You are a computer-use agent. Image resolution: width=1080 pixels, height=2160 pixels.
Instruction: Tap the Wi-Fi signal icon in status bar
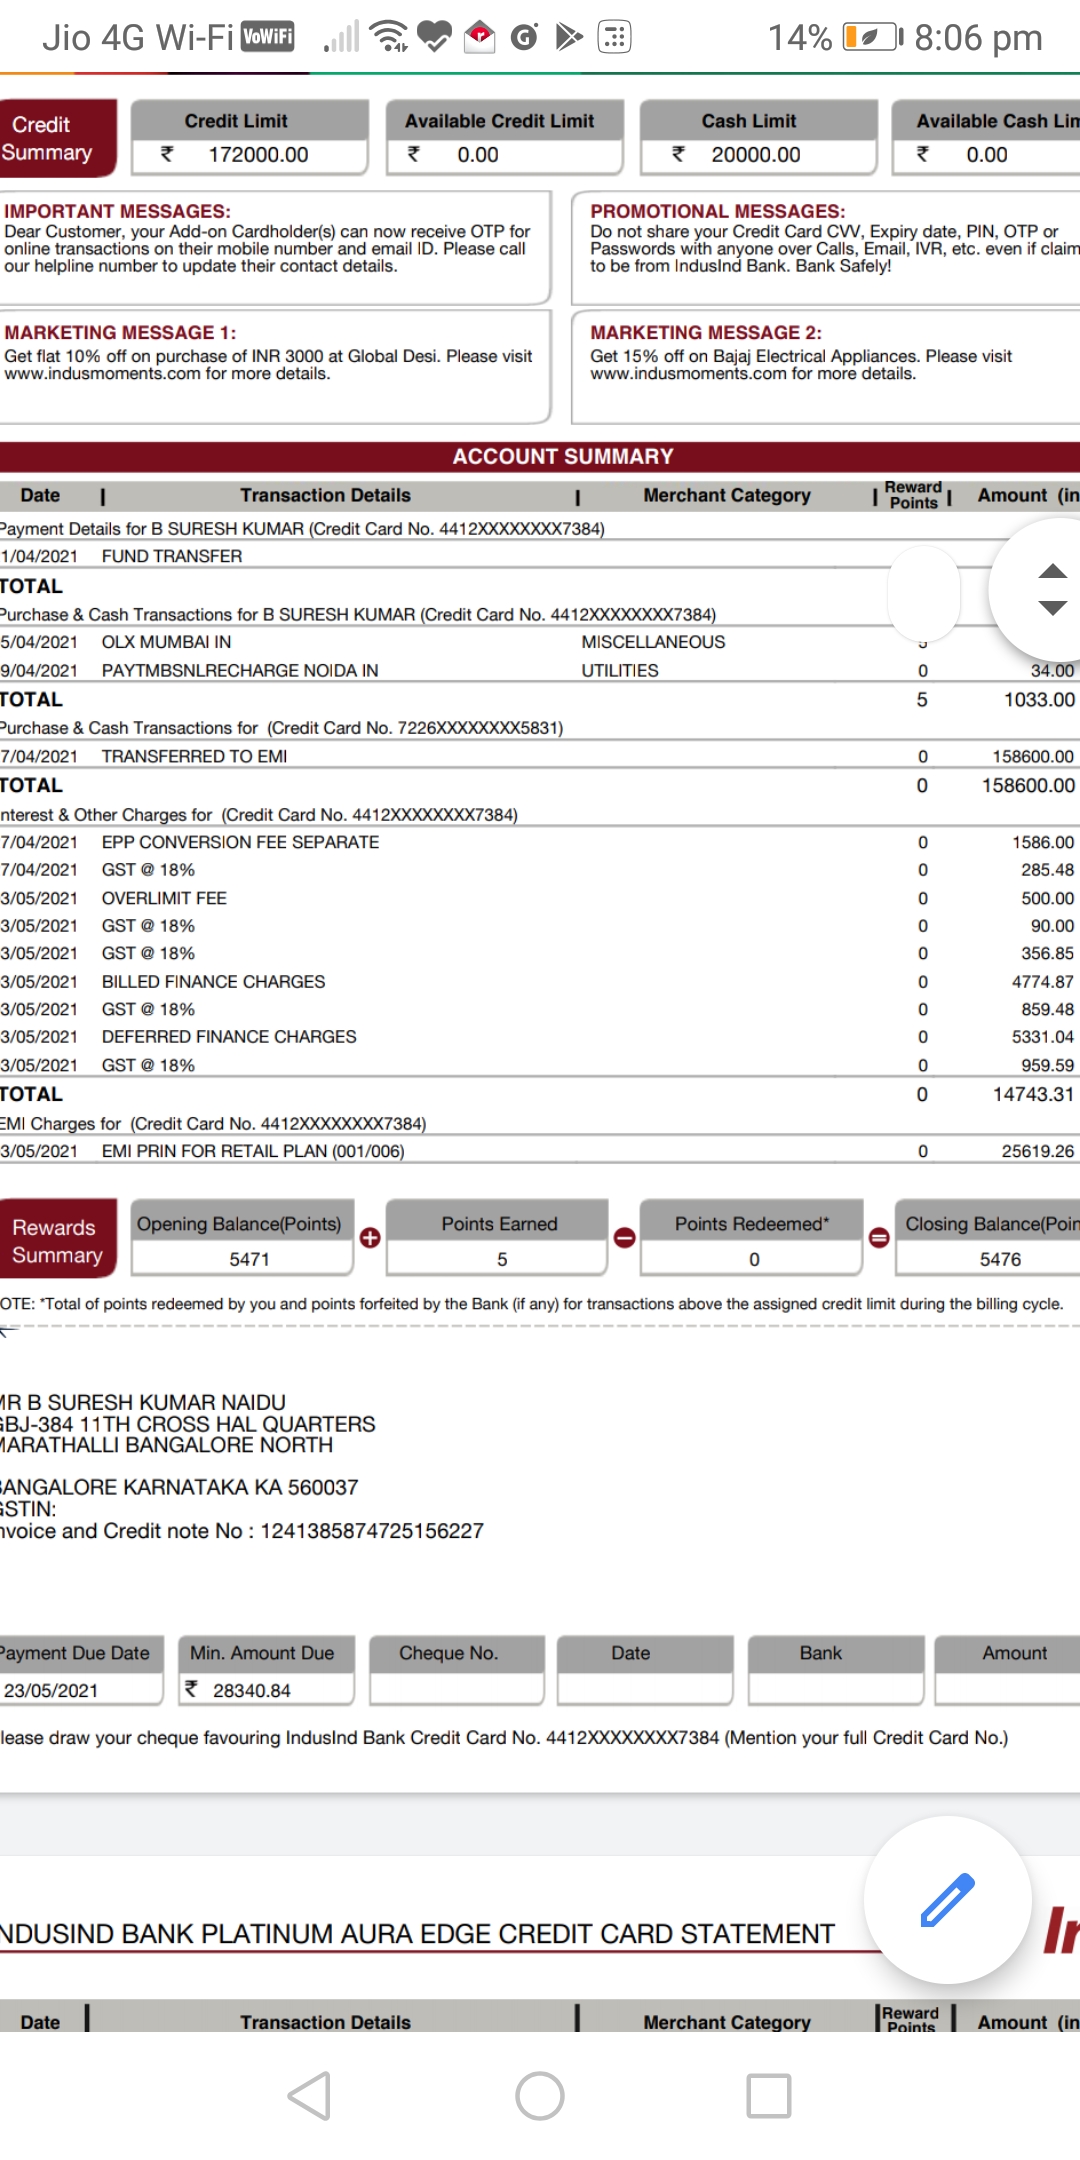tap(388, 37)
